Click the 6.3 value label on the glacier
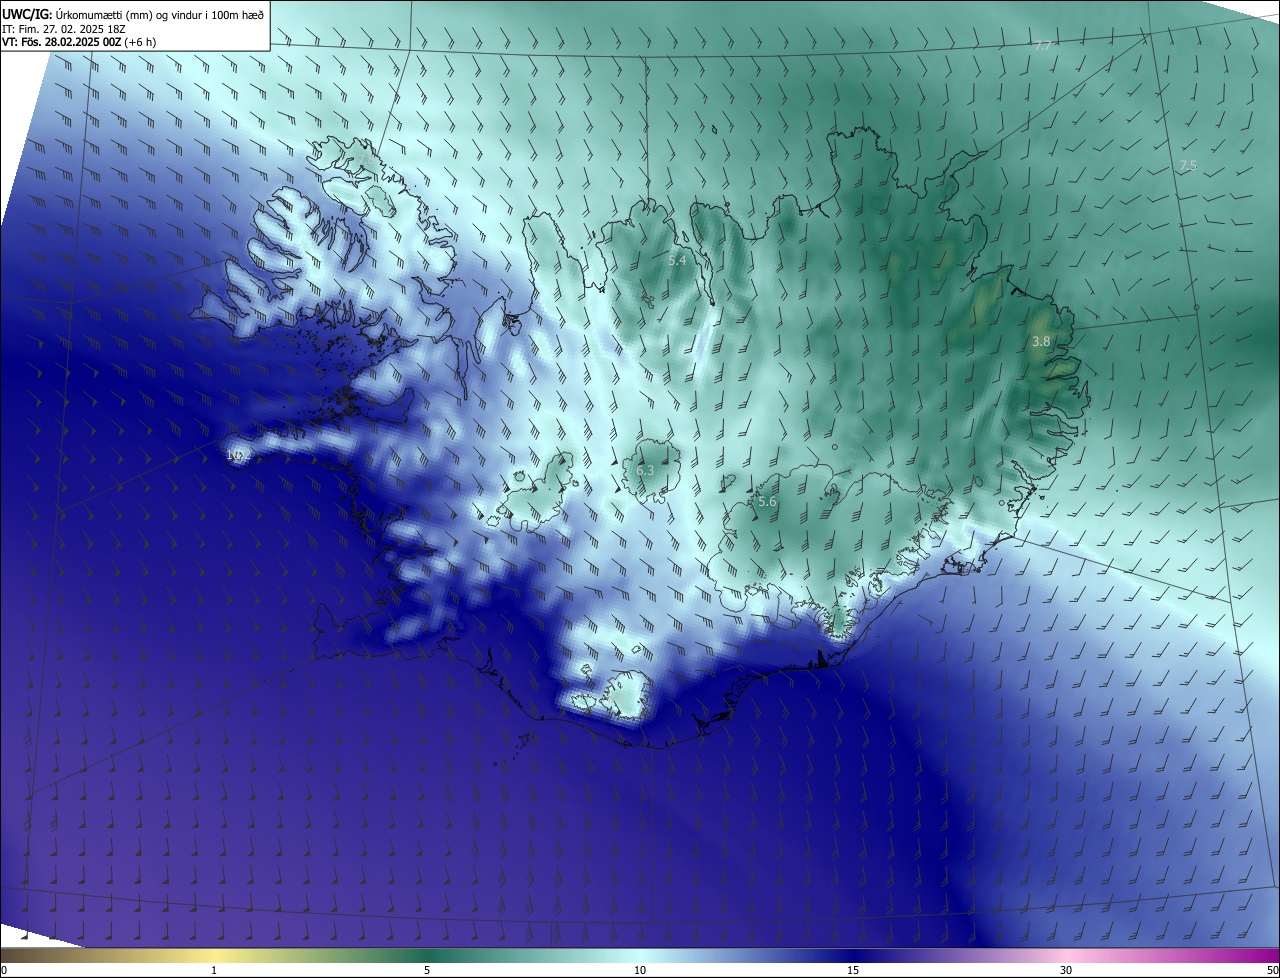 pyautogui.click(x=645, y=470)
